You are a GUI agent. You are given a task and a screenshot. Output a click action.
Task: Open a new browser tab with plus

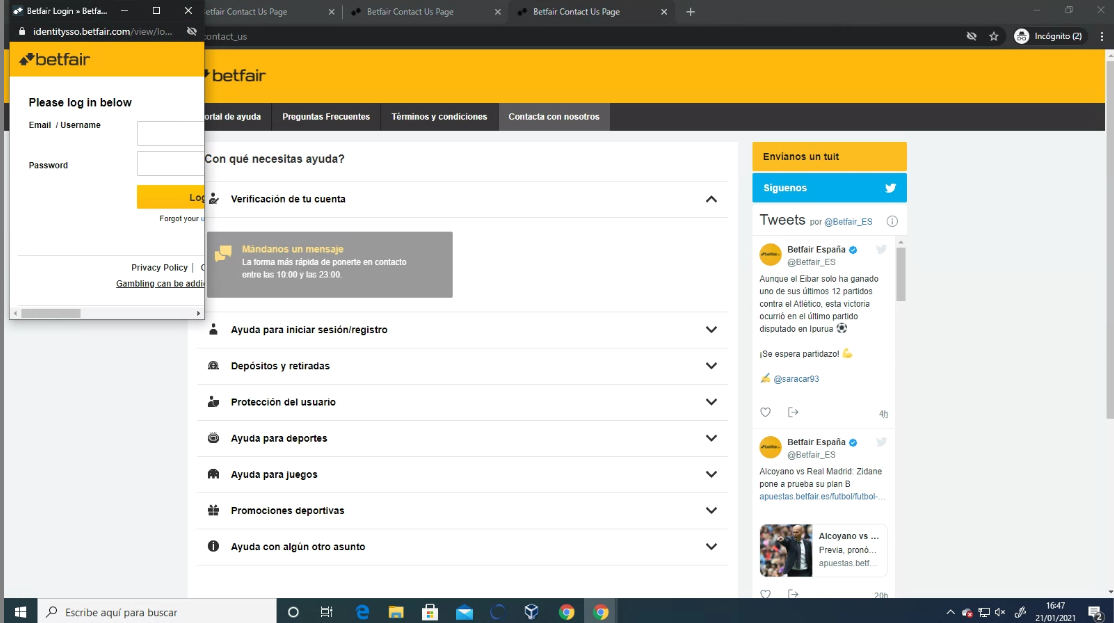click(x=691, y=12)
